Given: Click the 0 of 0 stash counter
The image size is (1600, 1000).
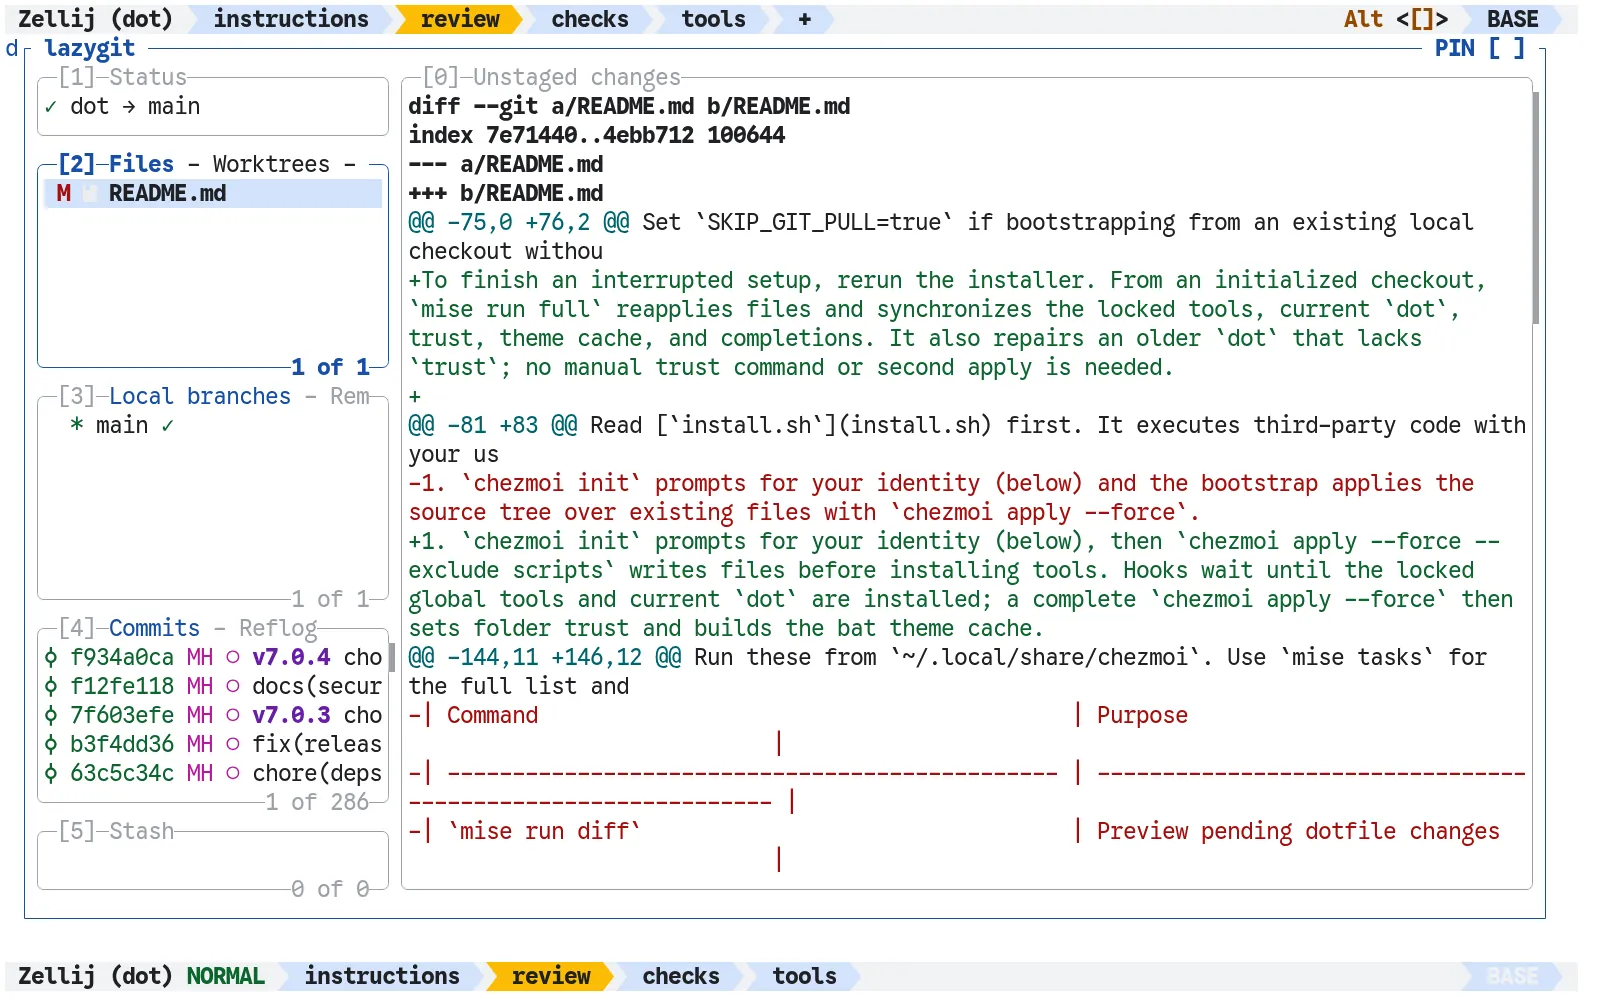Looking at the screenshot, I should (x=330, y=889).
